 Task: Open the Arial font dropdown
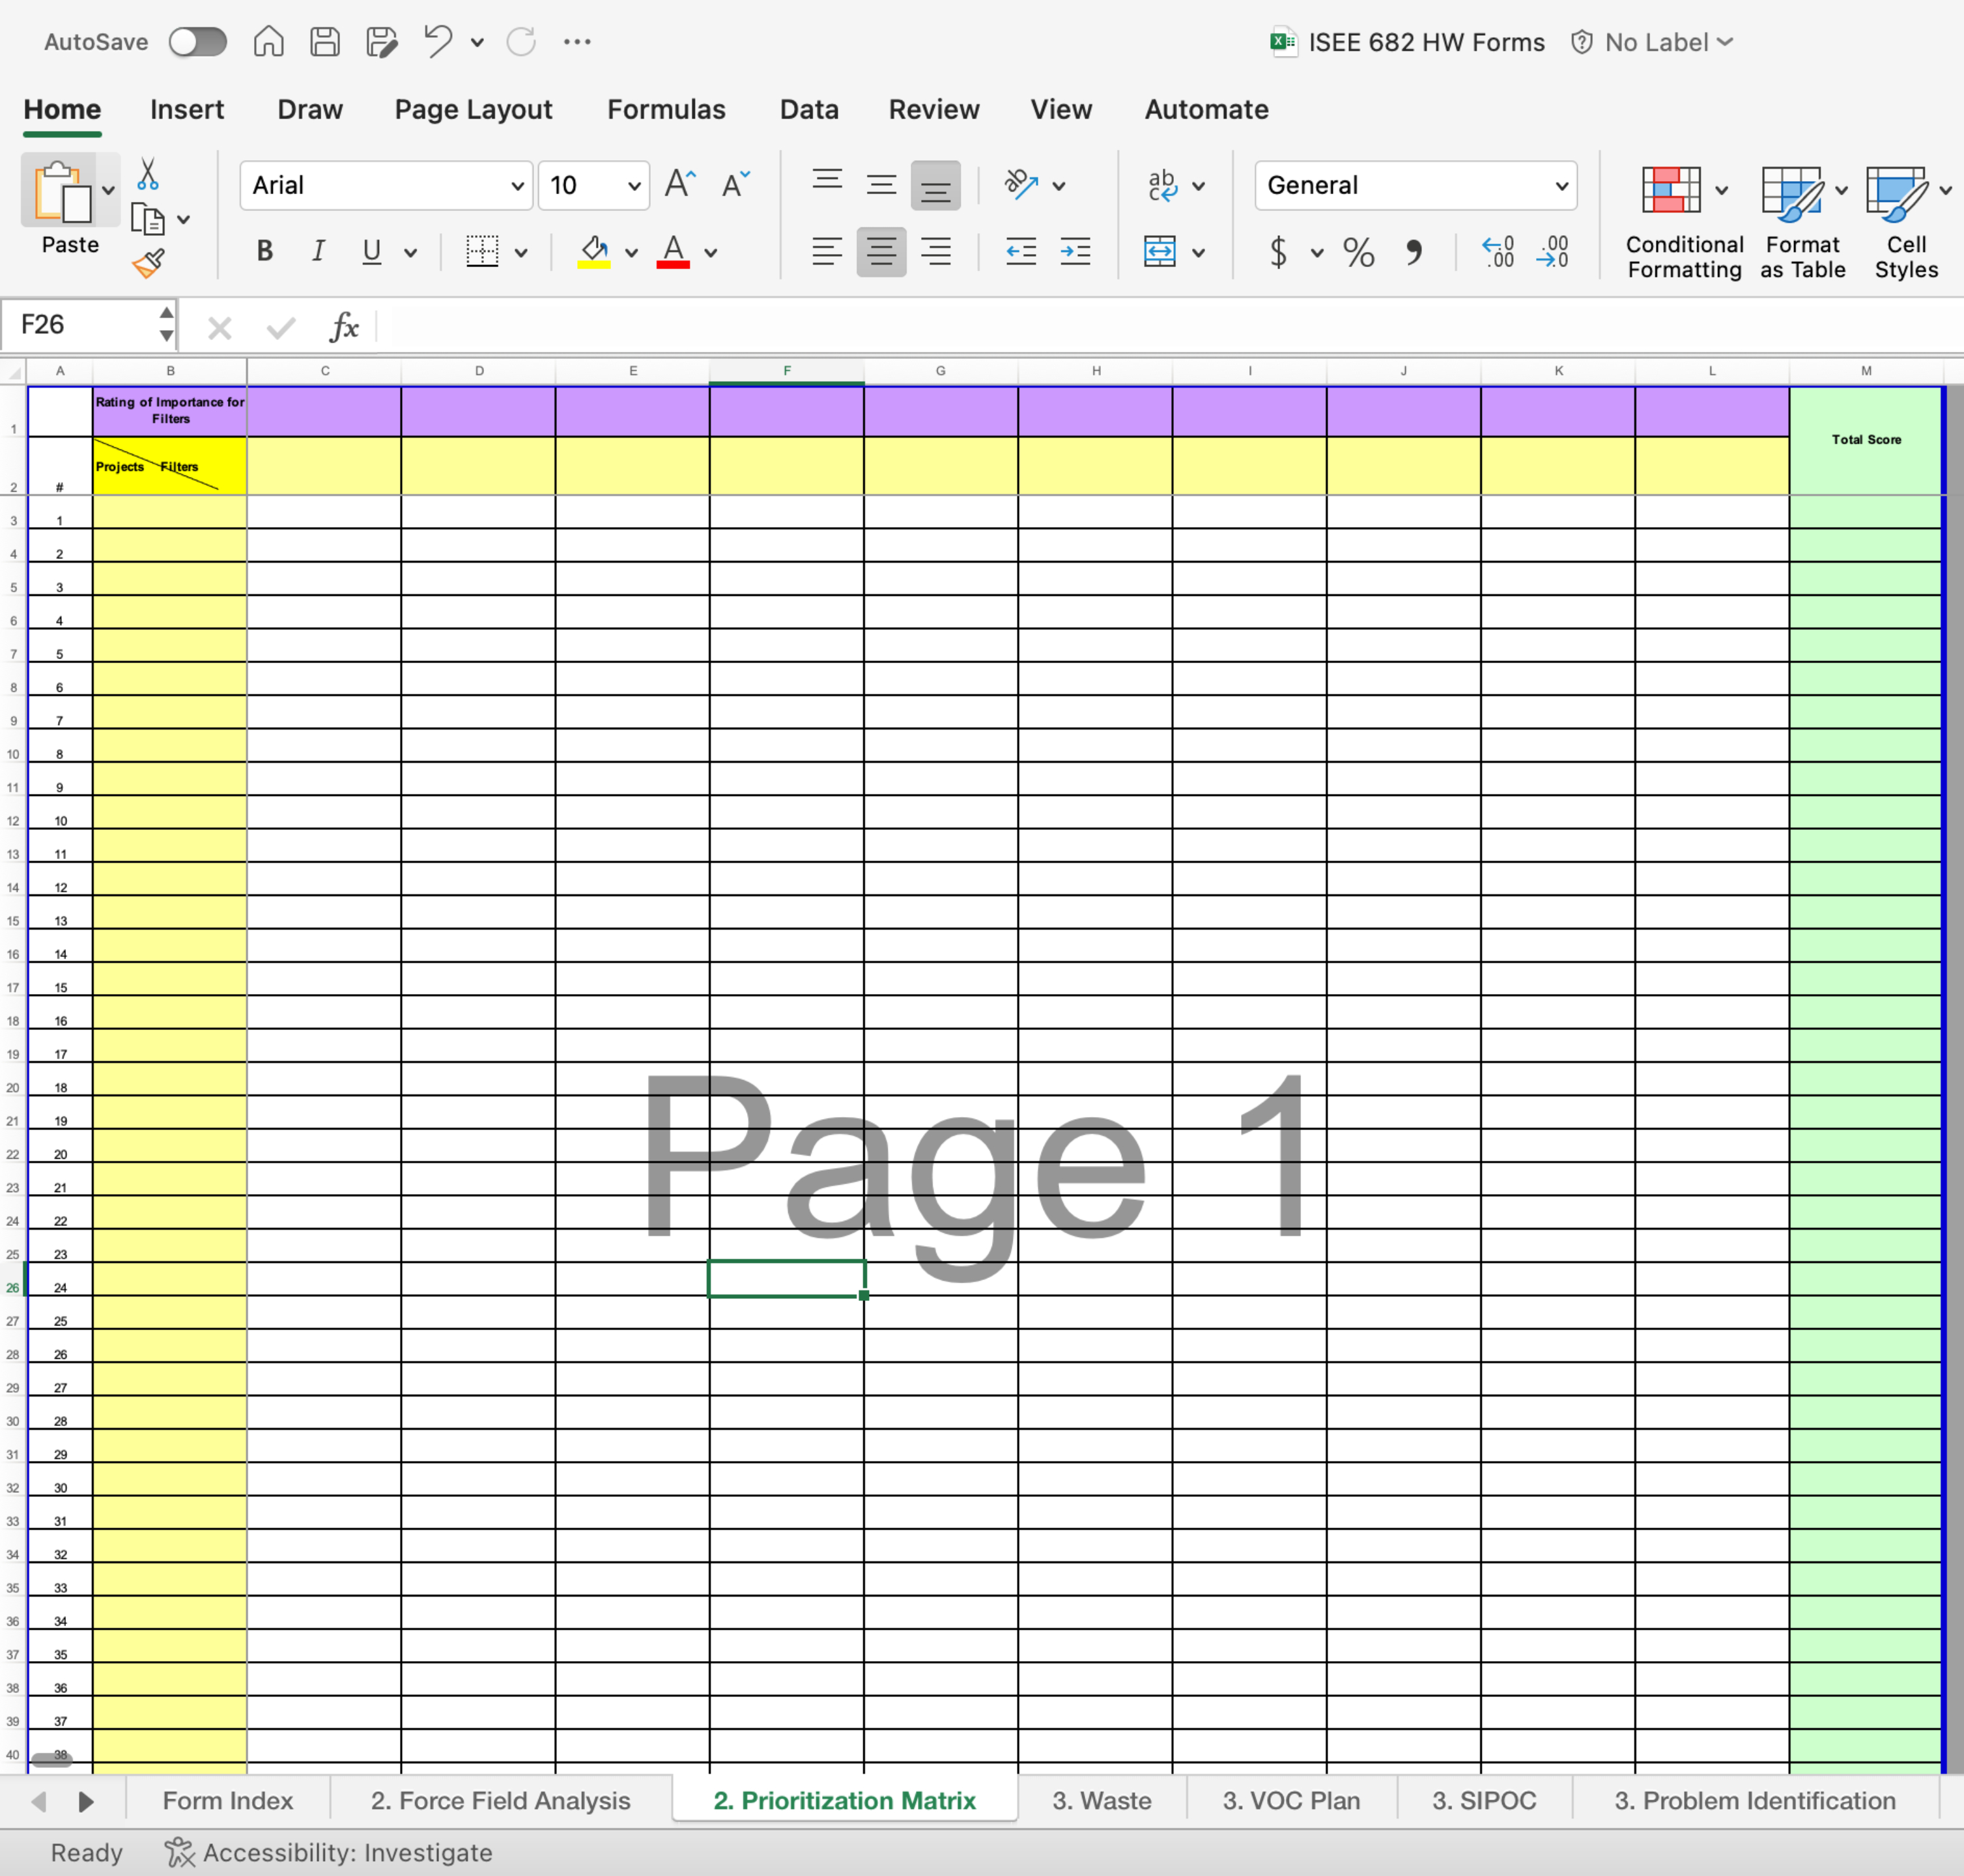516,185
